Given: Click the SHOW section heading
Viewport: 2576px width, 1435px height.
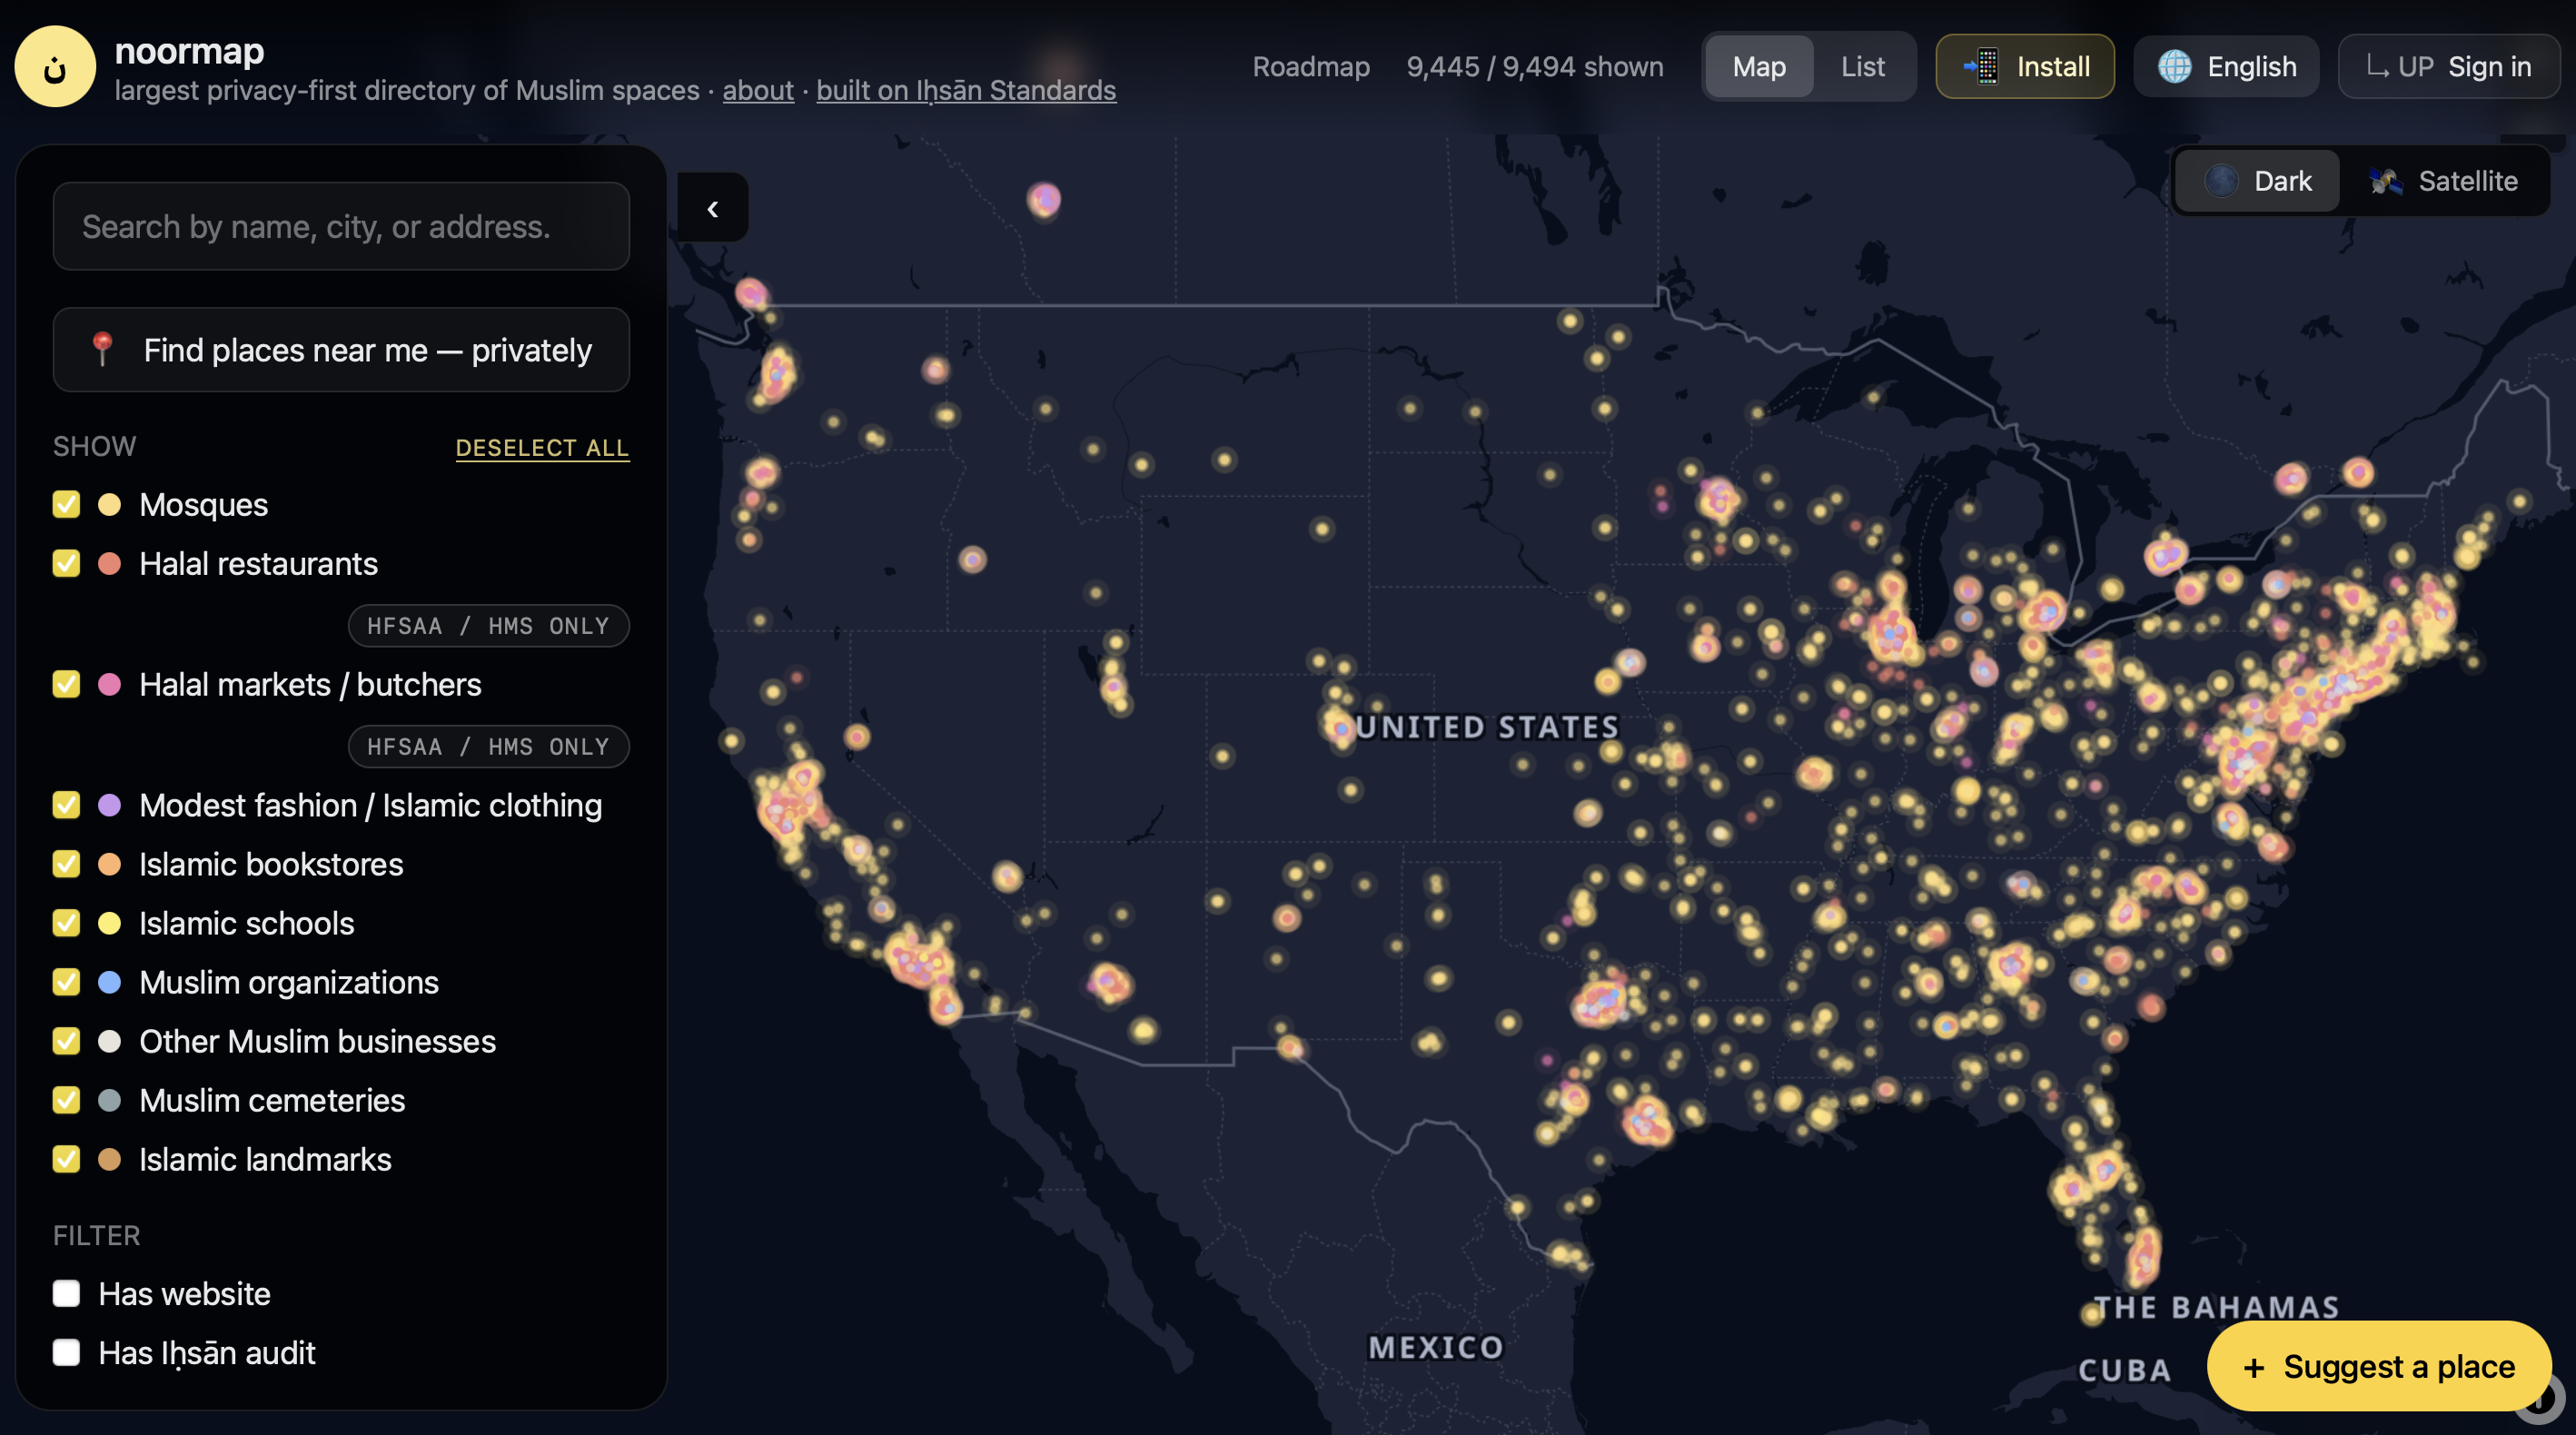Looking at the screenshot, I should tap(94, 446).
